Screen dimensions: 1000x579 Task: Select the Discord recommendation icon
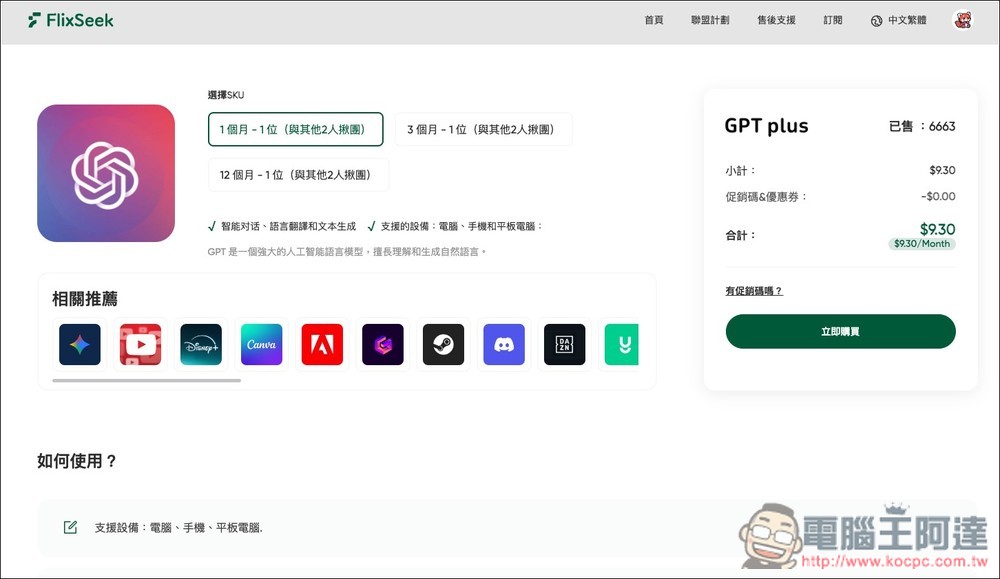click(x=503, y=344)
